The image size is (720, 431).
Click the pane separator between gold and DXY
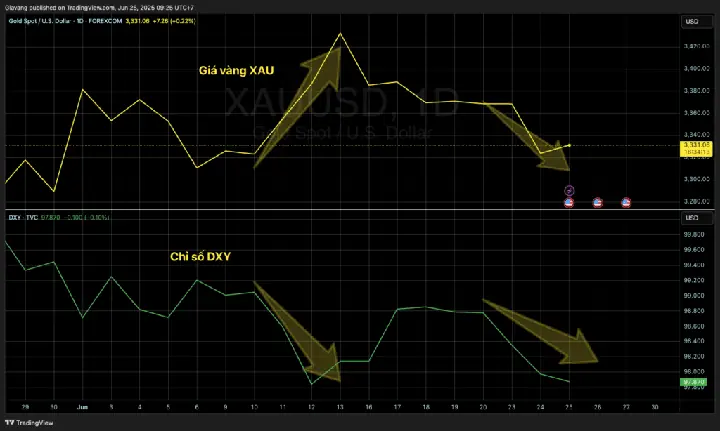(x=342, y=210)
